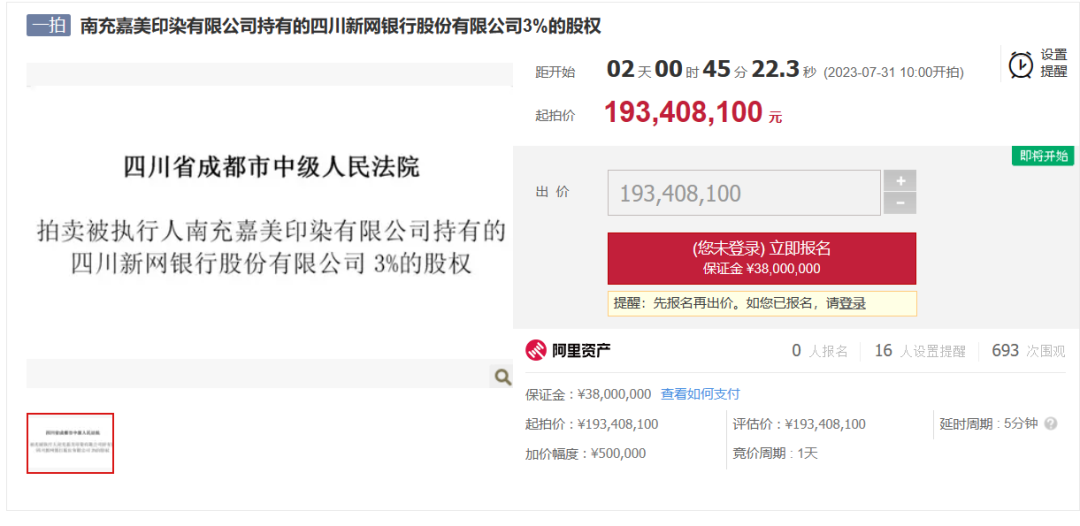Click 起拍价：¥193,408,100 in details list
This screenshot has width=1080, height=526.
click(x=592, y=424)
